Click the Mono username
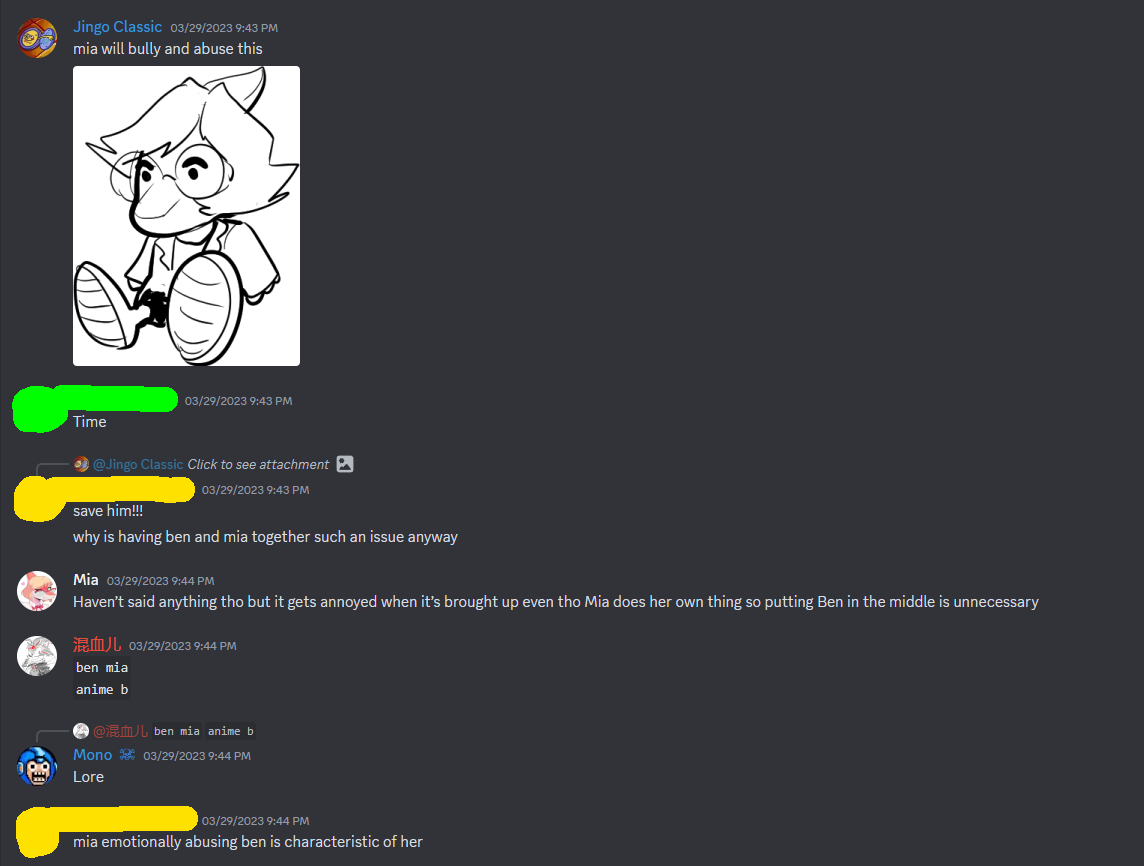Screen dimensions: 1144x866 tap(93, 754)
